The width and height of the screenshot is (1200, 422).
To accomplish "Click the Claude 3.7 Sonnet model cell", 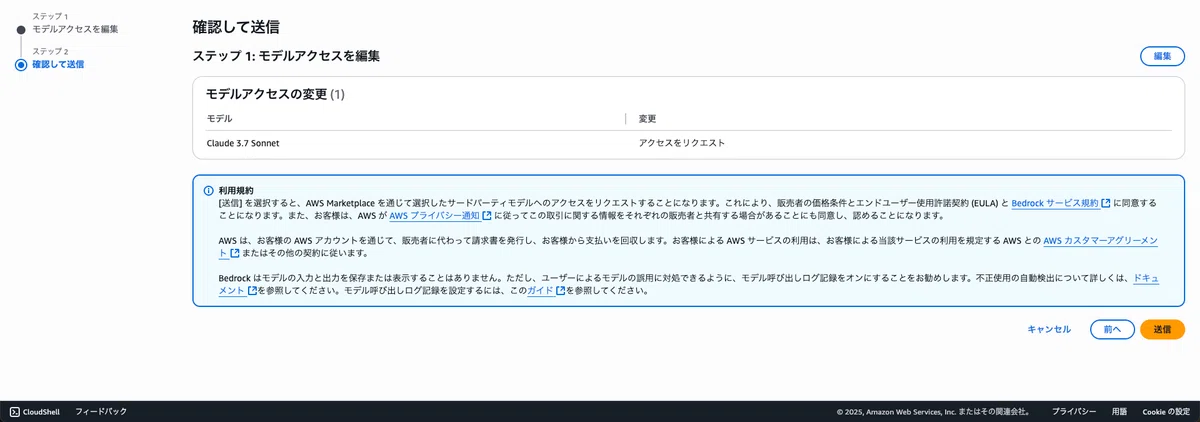I will click(243, 143).
